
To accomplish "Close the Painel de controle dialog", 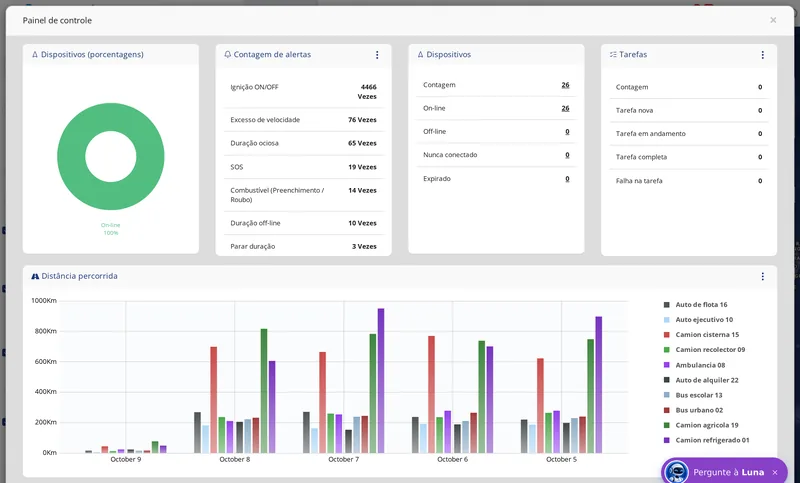I will (x=773, y=20).
